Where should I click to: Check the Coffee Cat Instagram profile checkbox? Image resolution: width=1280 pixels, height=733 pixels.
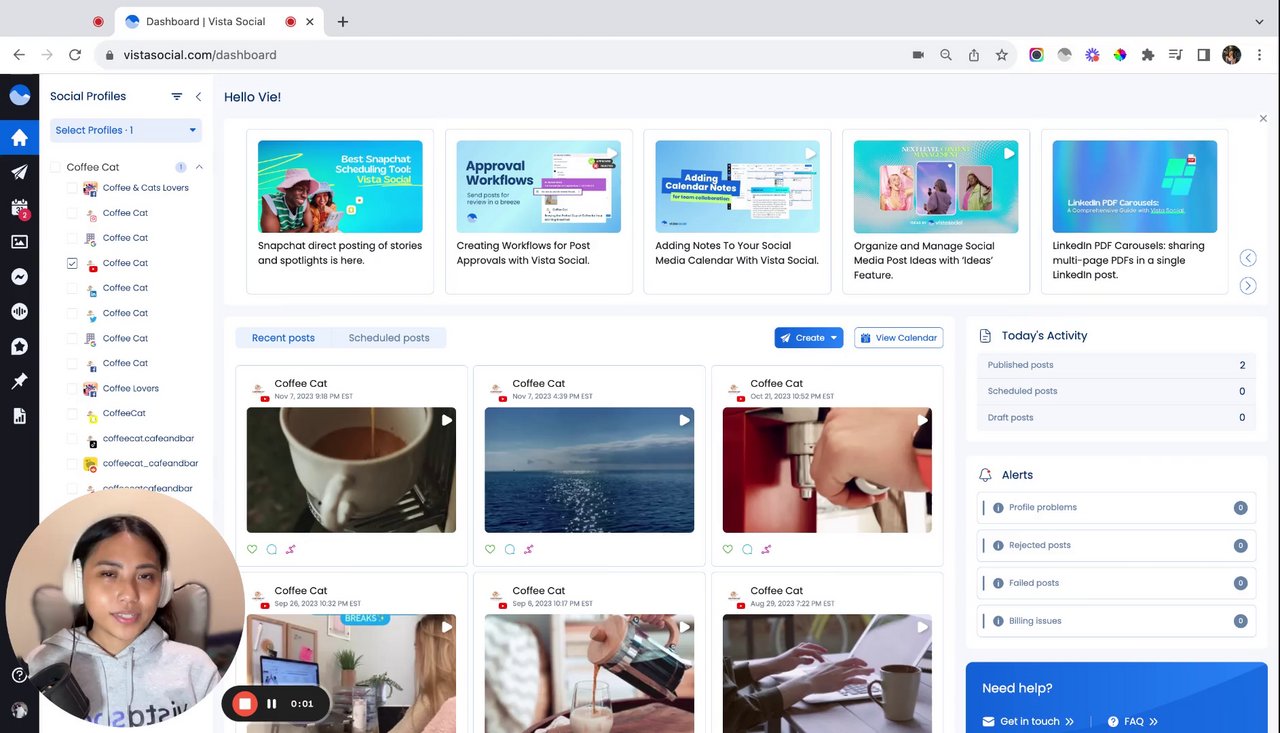pos(72,213)
